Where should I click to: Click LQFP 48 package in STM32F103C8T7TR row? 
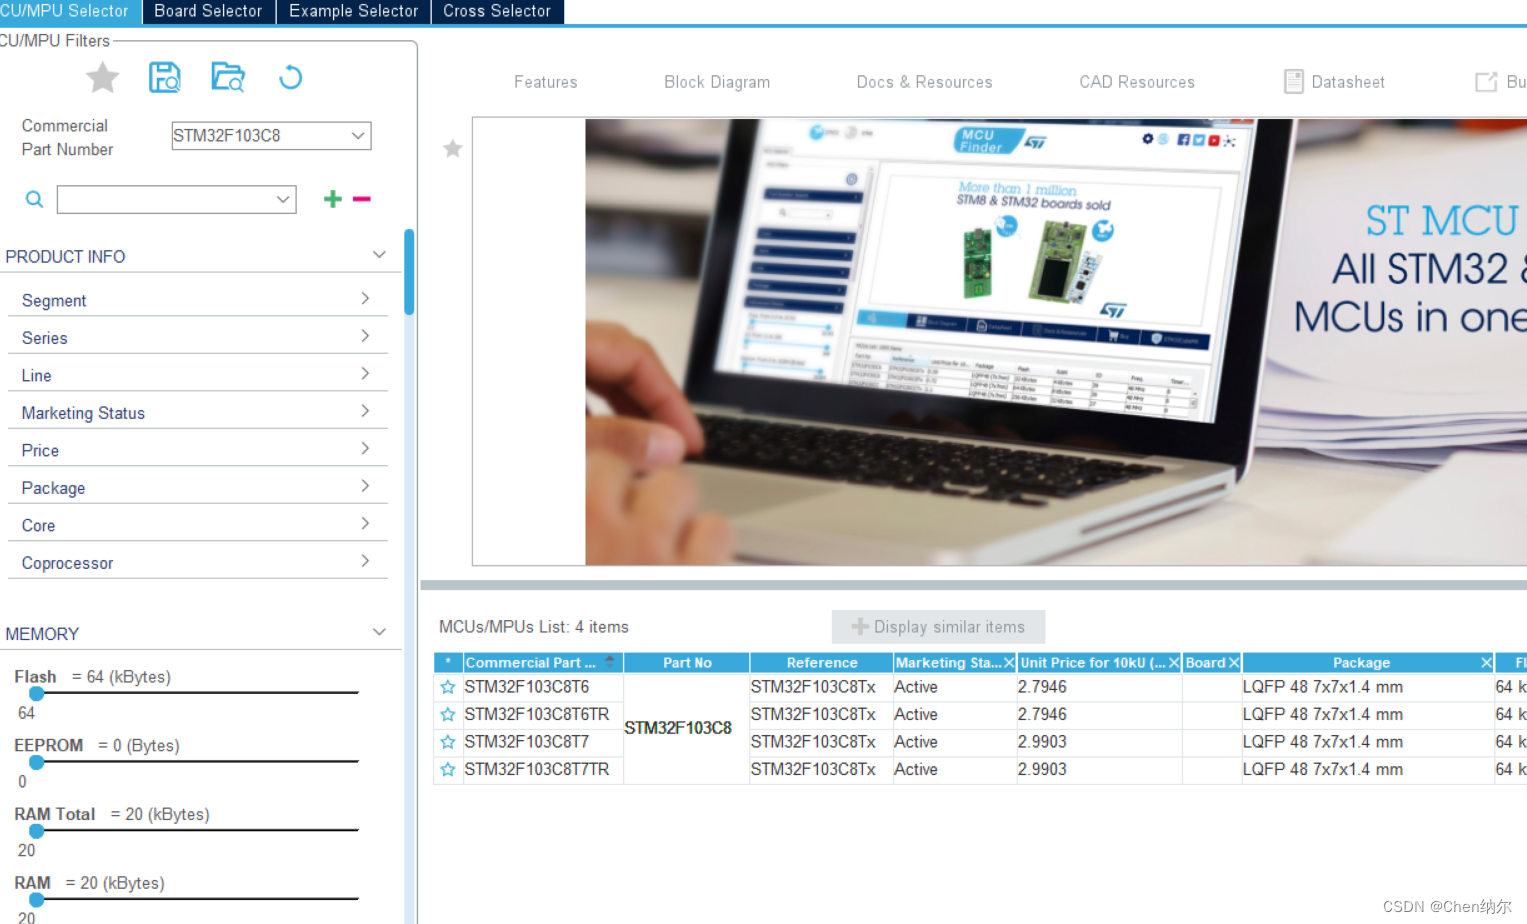(1322, 769)
